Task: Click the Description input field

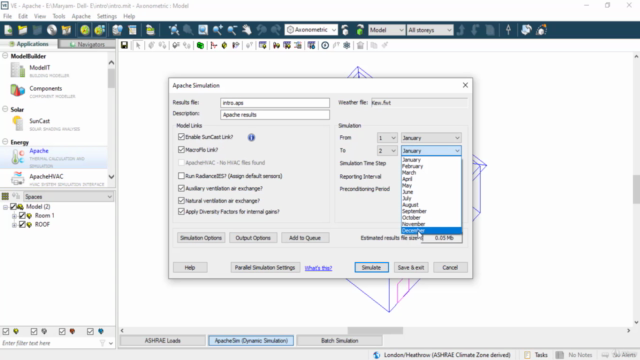Action: pyautogui.click(x=275, y=115)
